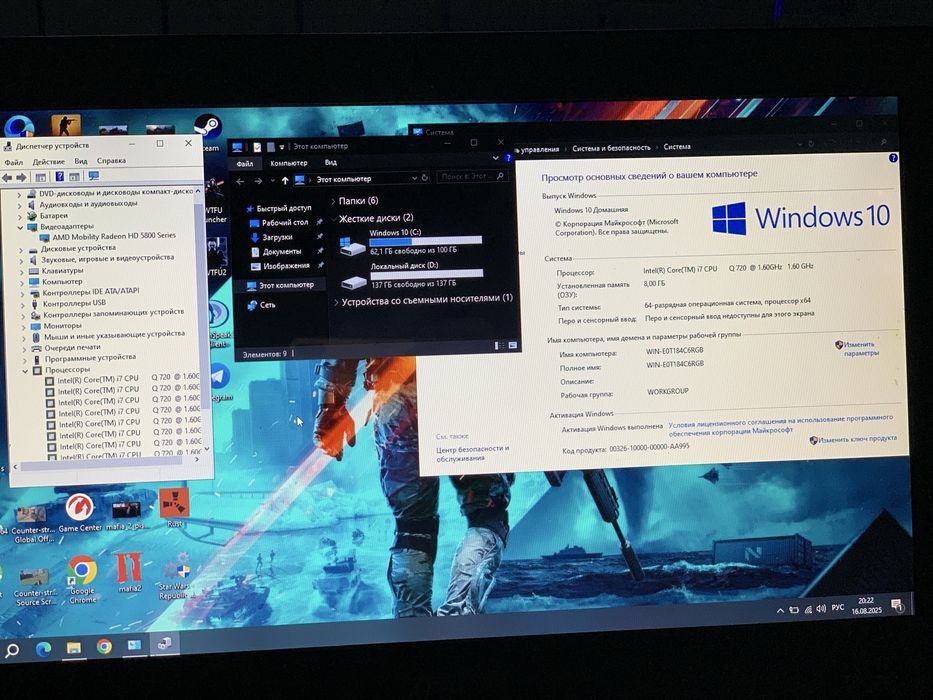Select Загрузки in Explorer sidebar
This screenshot has height=700, width=933.
click(x=273, y=238)
